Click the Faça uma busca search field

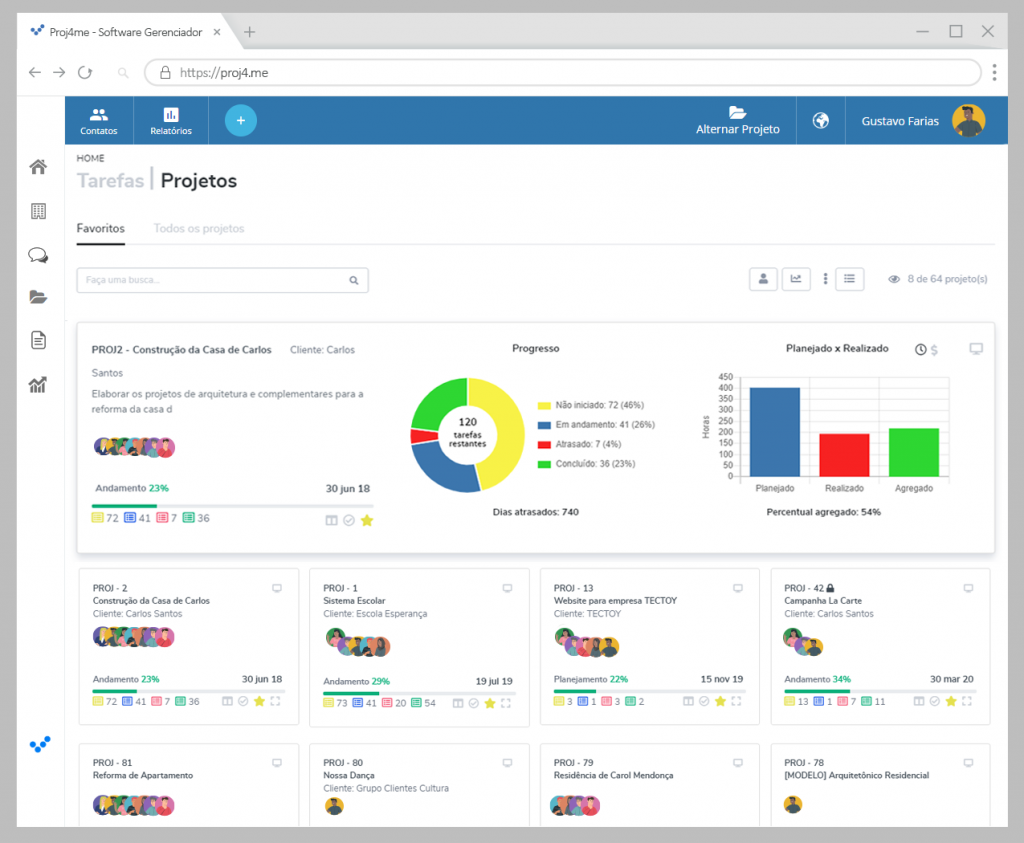[x=222, y=280]
